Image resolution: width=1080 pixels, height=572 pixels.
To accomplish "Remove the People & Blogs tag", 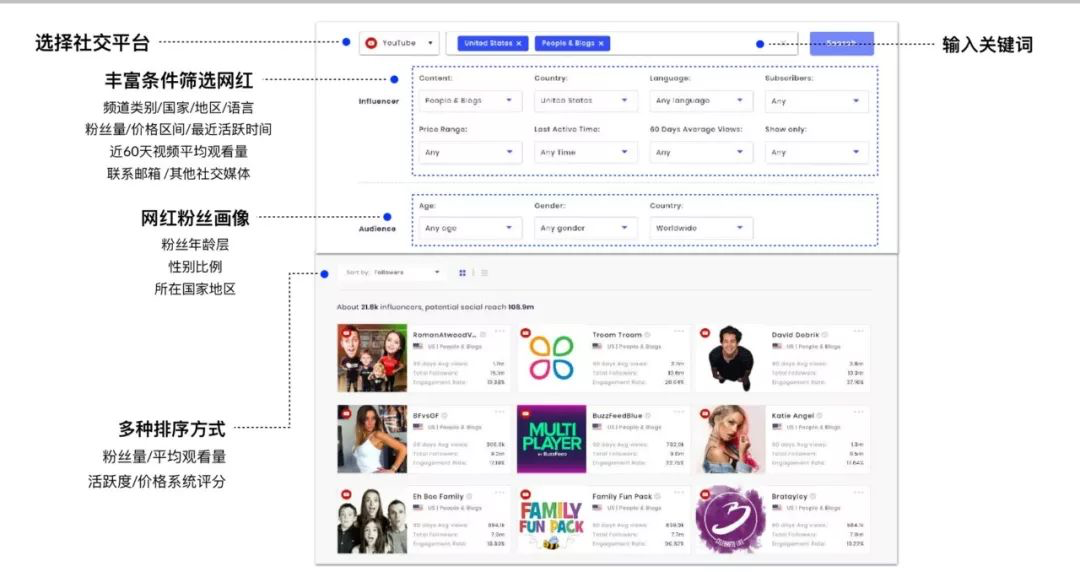I will click(x=602, y=44).
